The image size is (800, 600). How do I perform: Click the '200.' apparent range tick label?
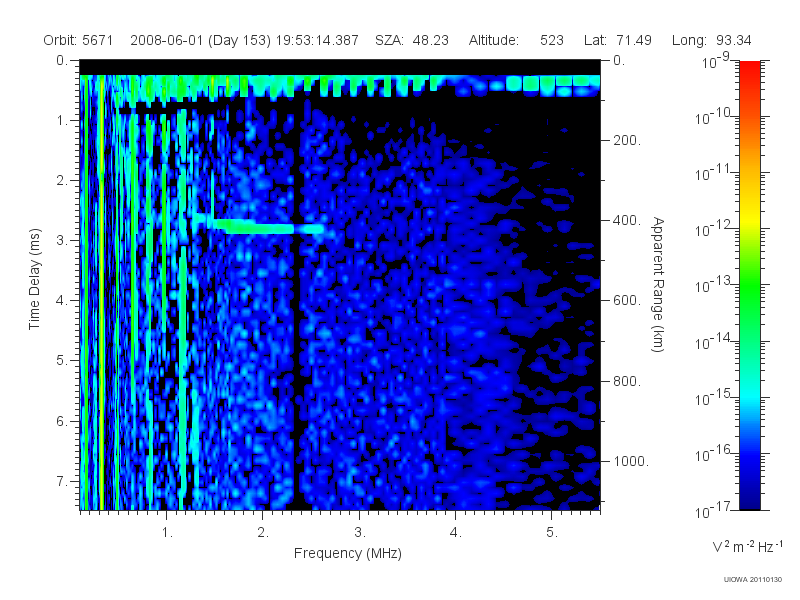point(627,140)
